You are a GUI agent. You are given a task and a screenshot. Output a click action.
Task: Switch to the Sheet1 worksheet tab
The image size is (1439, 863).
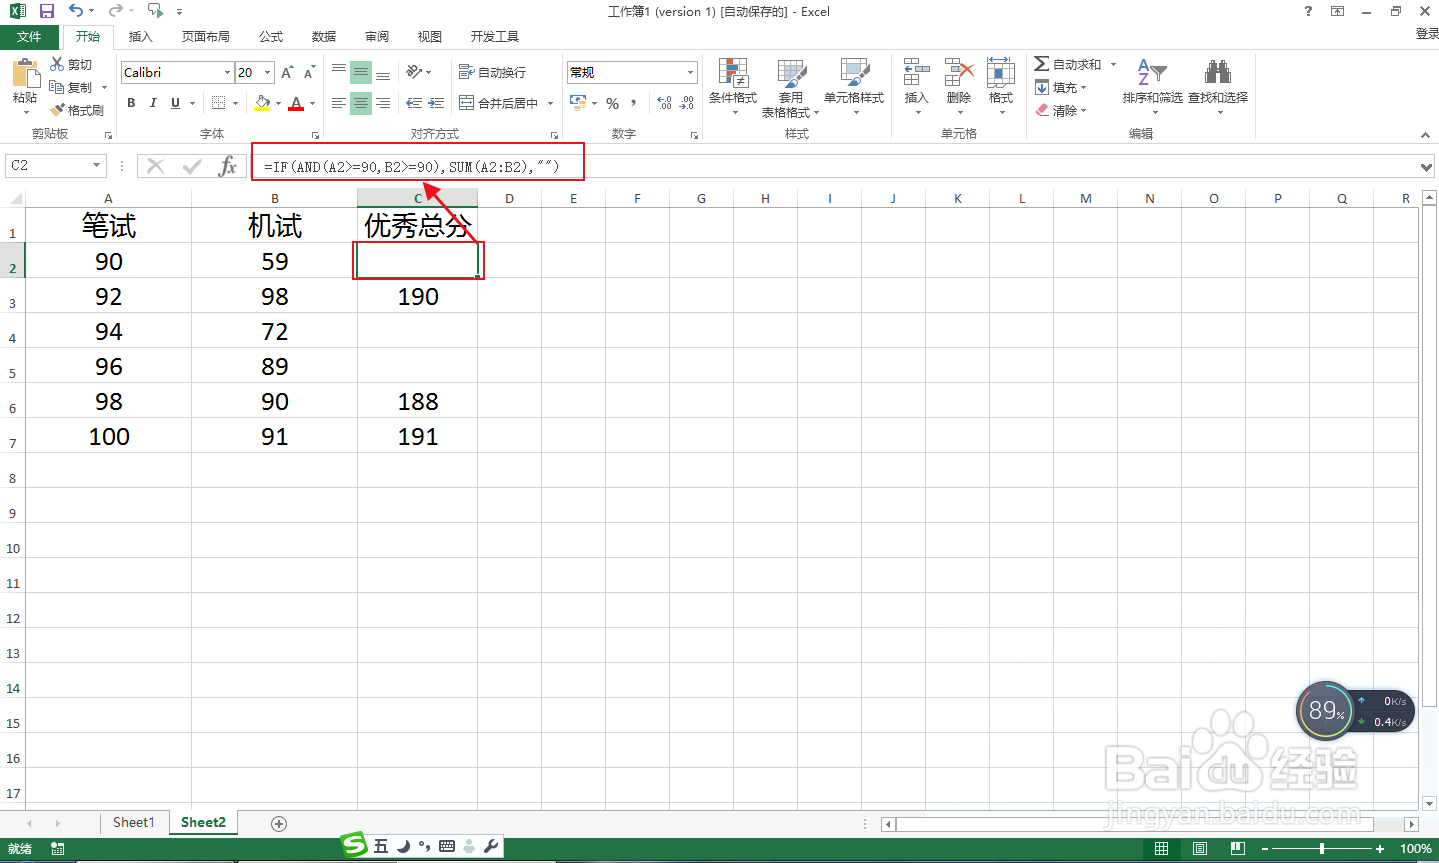pos(133,823)
